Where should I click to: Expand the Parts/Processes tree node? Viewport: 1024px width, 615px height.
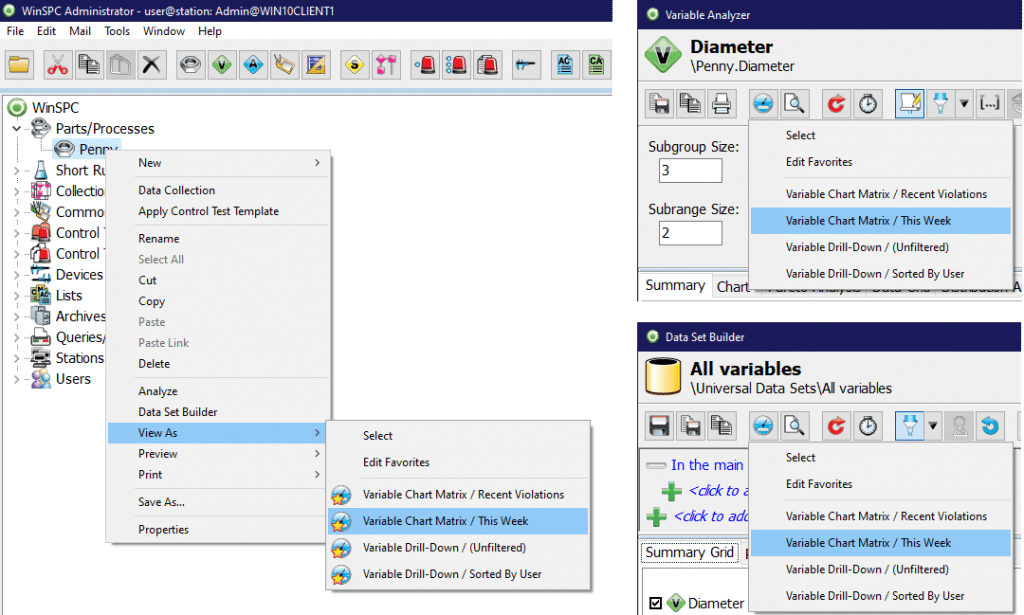tap(17, 129)
